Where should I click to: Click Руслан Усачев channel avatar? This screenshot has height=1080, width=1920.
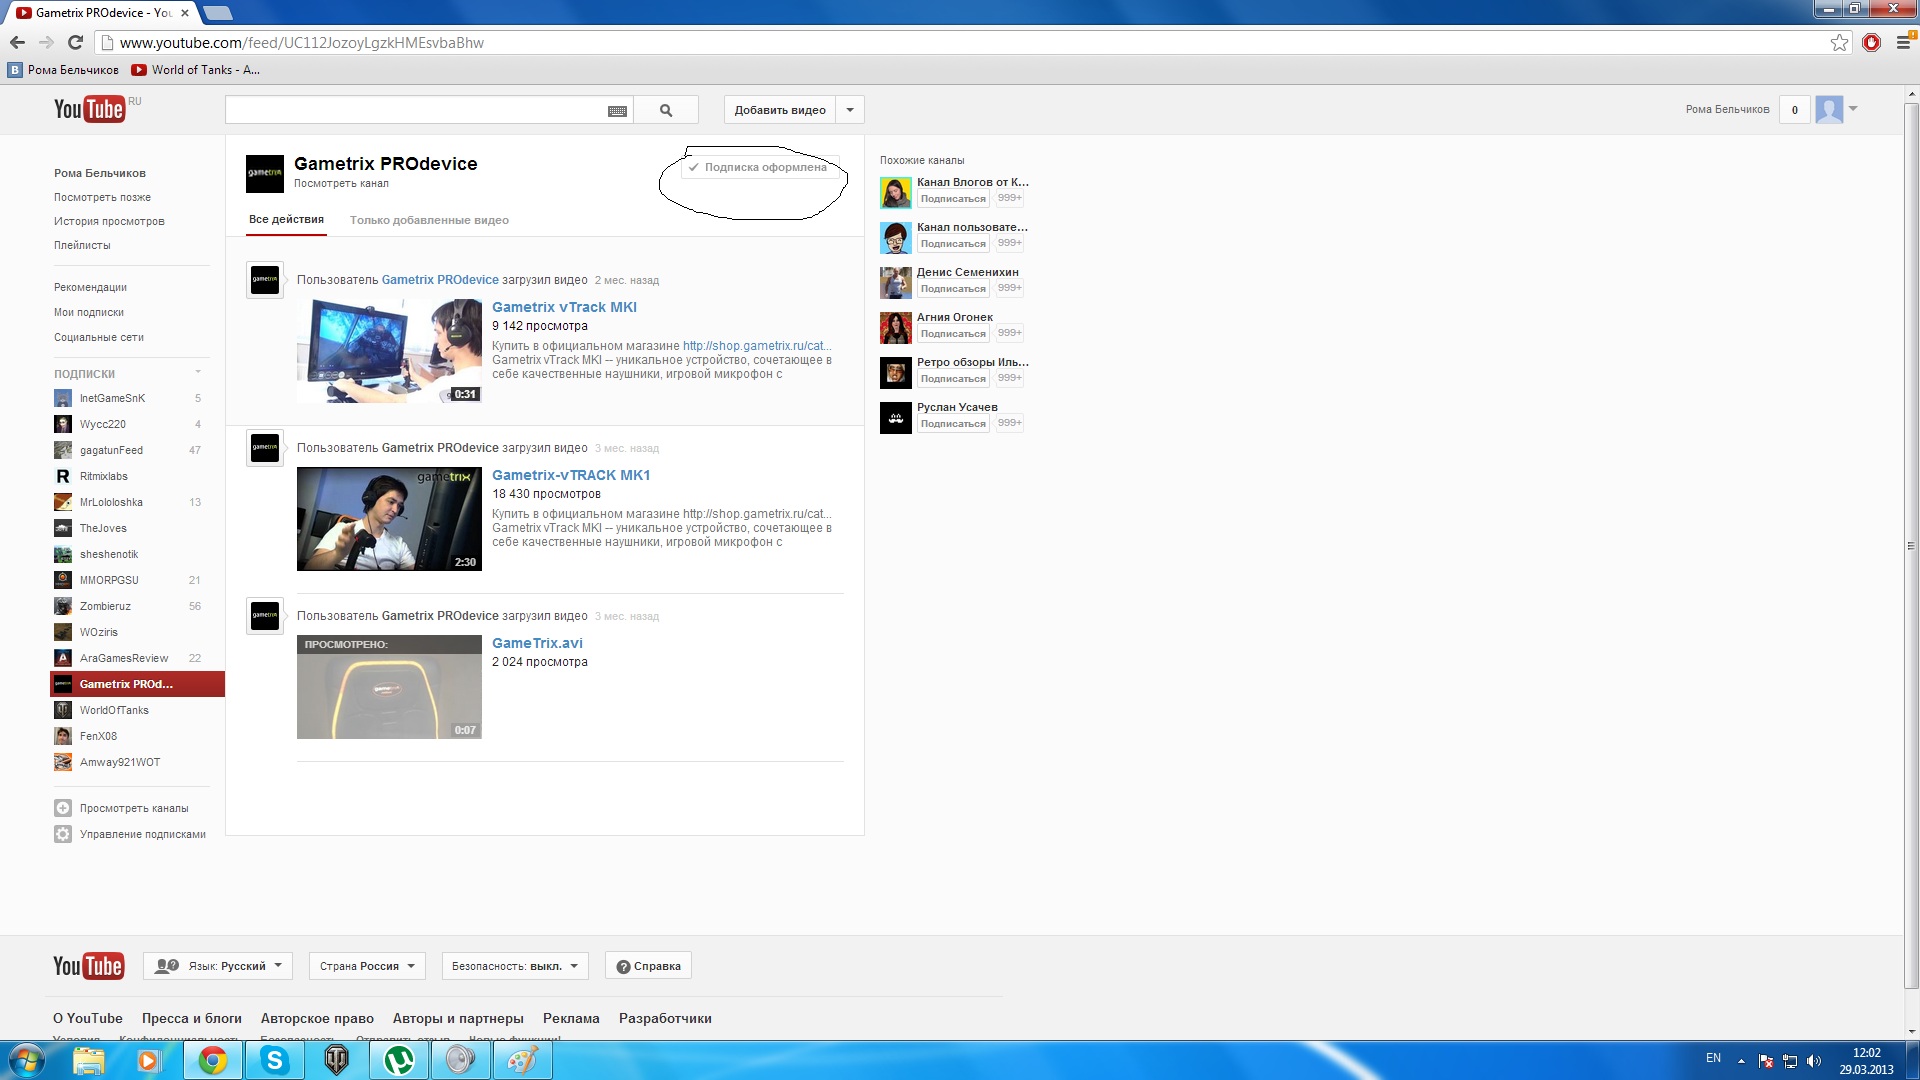point(896,418)
